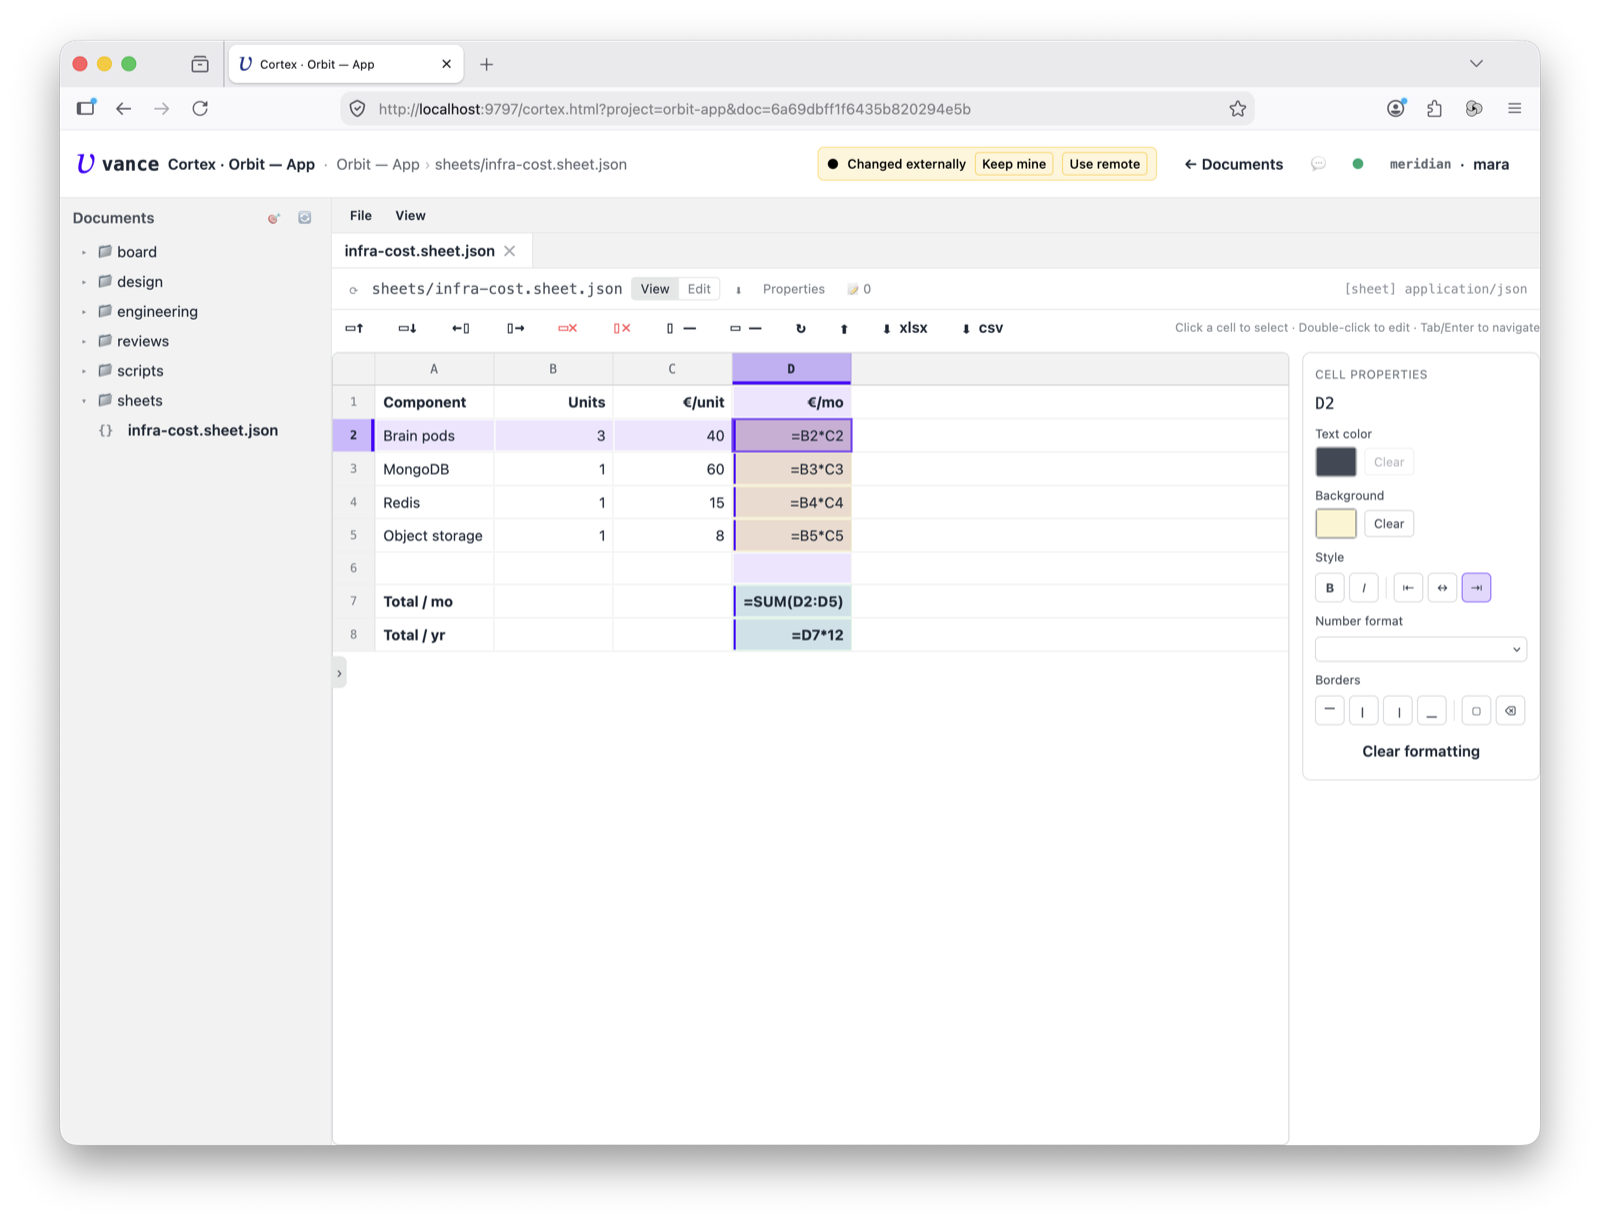This screenshot has height=1224, width=1600.
Task: Expand the engineering folder
Action: [x=84, y=312]
